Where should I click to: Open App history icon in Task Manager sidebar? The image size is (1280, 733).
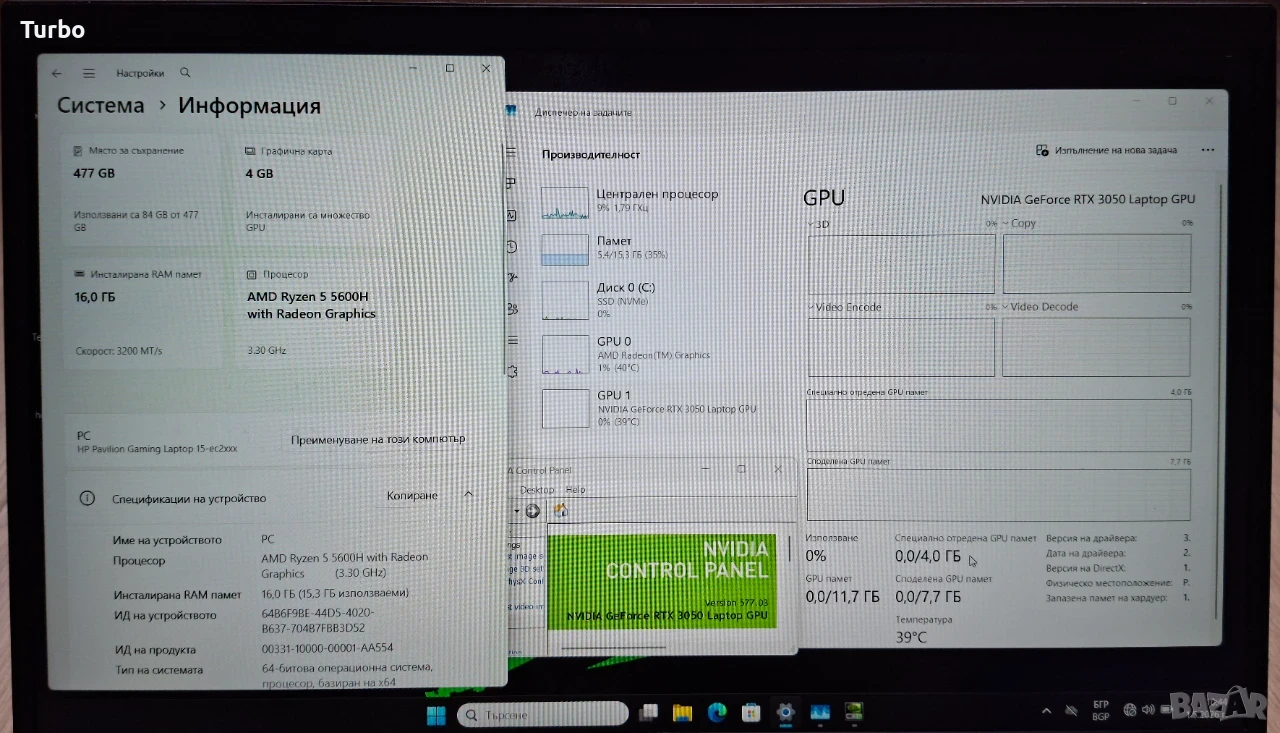pos(512,246)
